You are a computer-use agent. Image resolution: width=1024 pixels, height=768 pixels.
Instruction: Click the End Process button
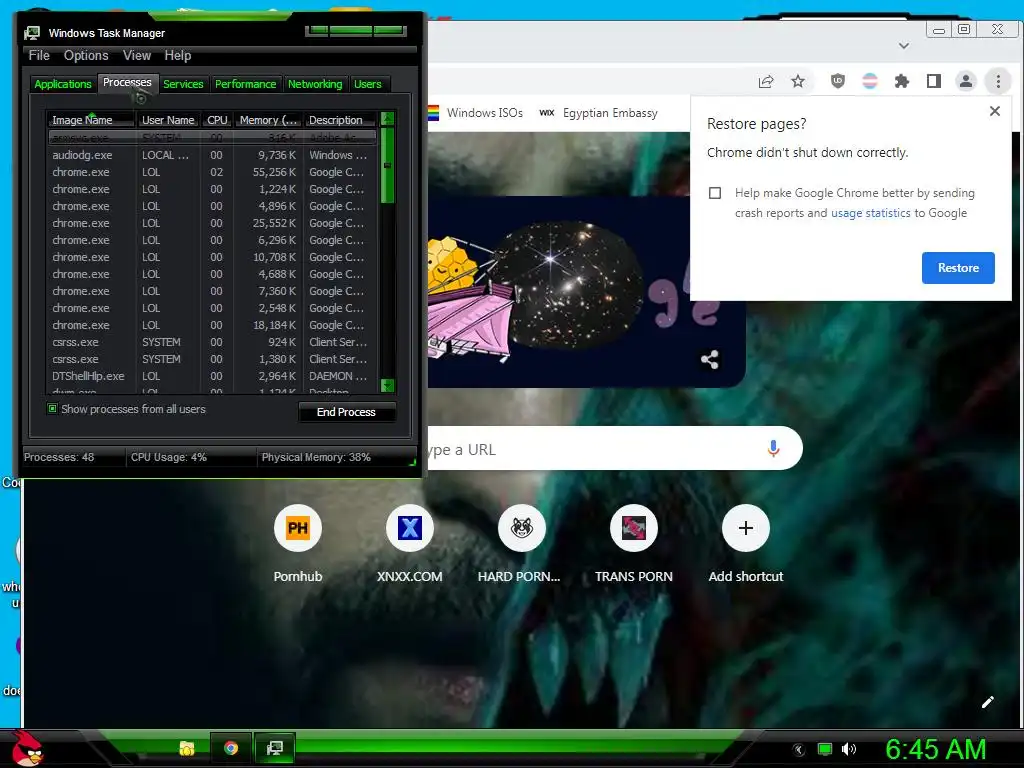tap(347, 412)
